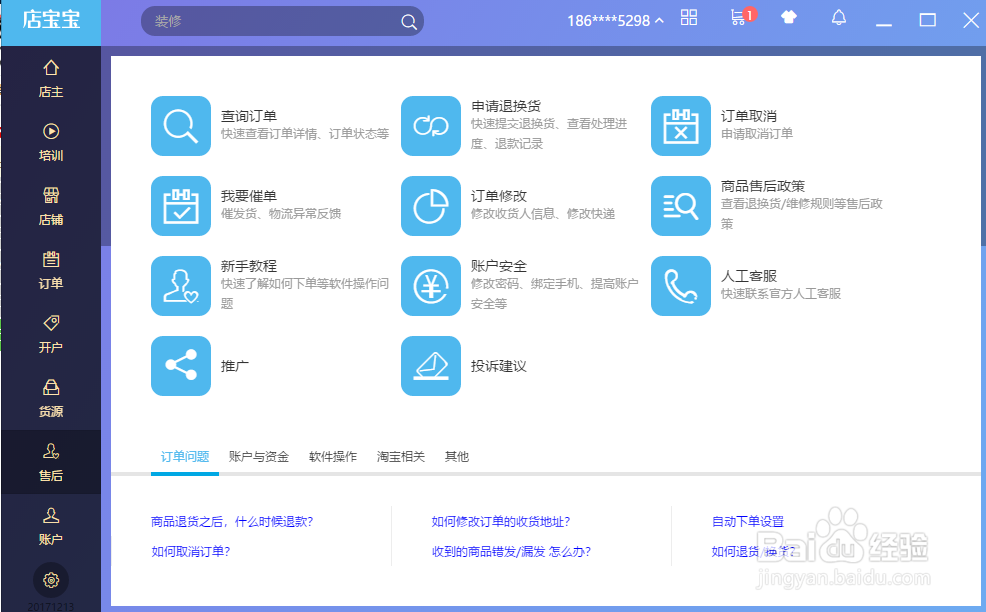Click the 人工客服 title text
Image resolution: width=986 pixels, height=612 pixels.
[748, 276]
